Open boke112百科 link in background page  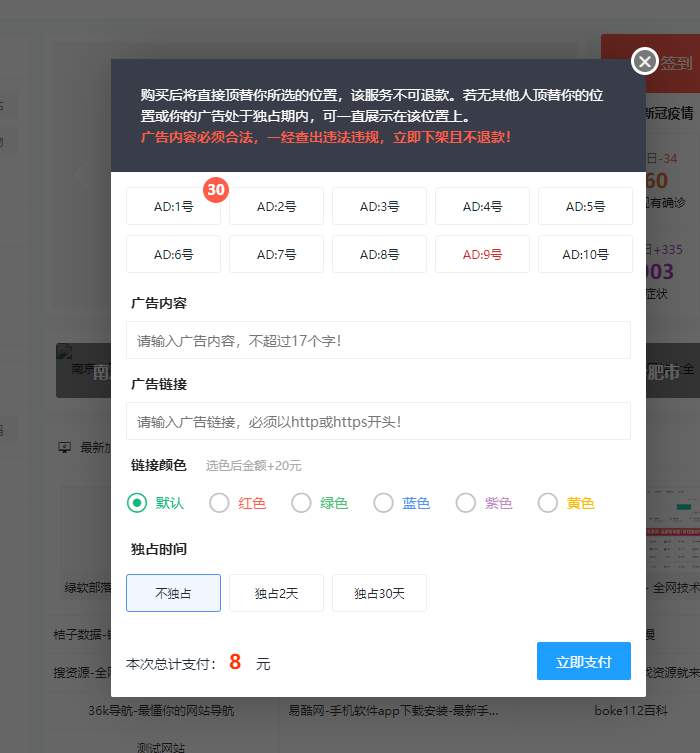tap(631, 710)
